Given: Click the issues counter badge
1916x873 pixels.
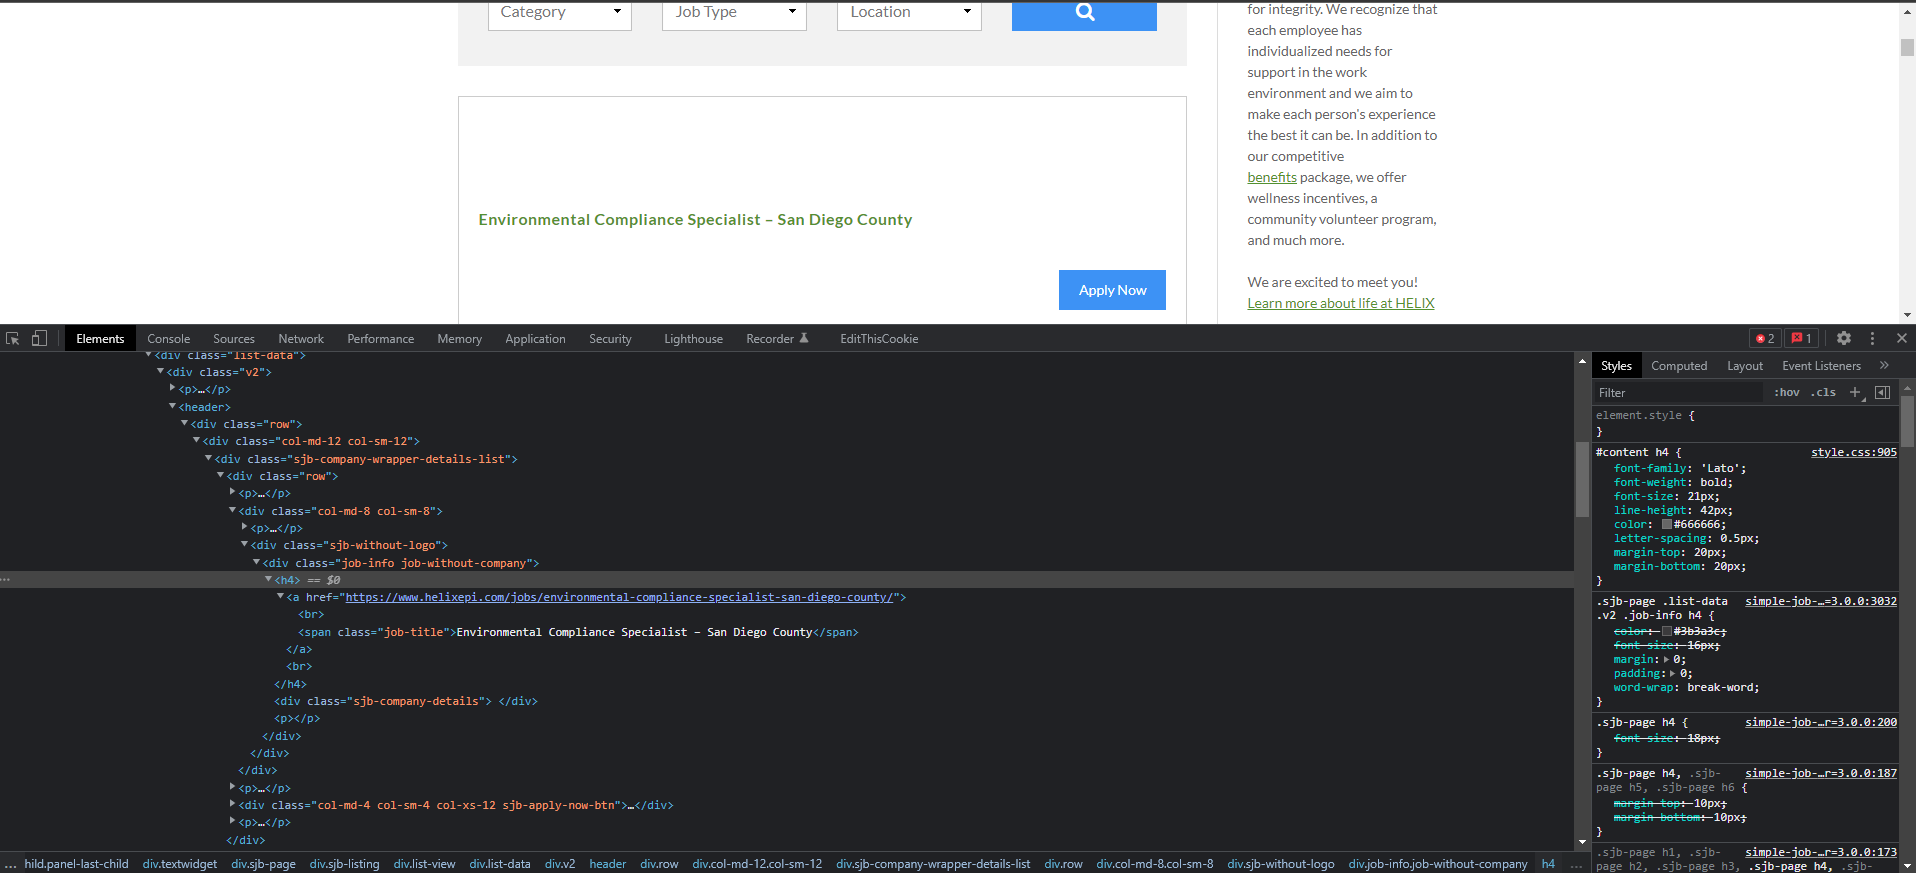Looking at the screenshot, I should click(1802, 339).
